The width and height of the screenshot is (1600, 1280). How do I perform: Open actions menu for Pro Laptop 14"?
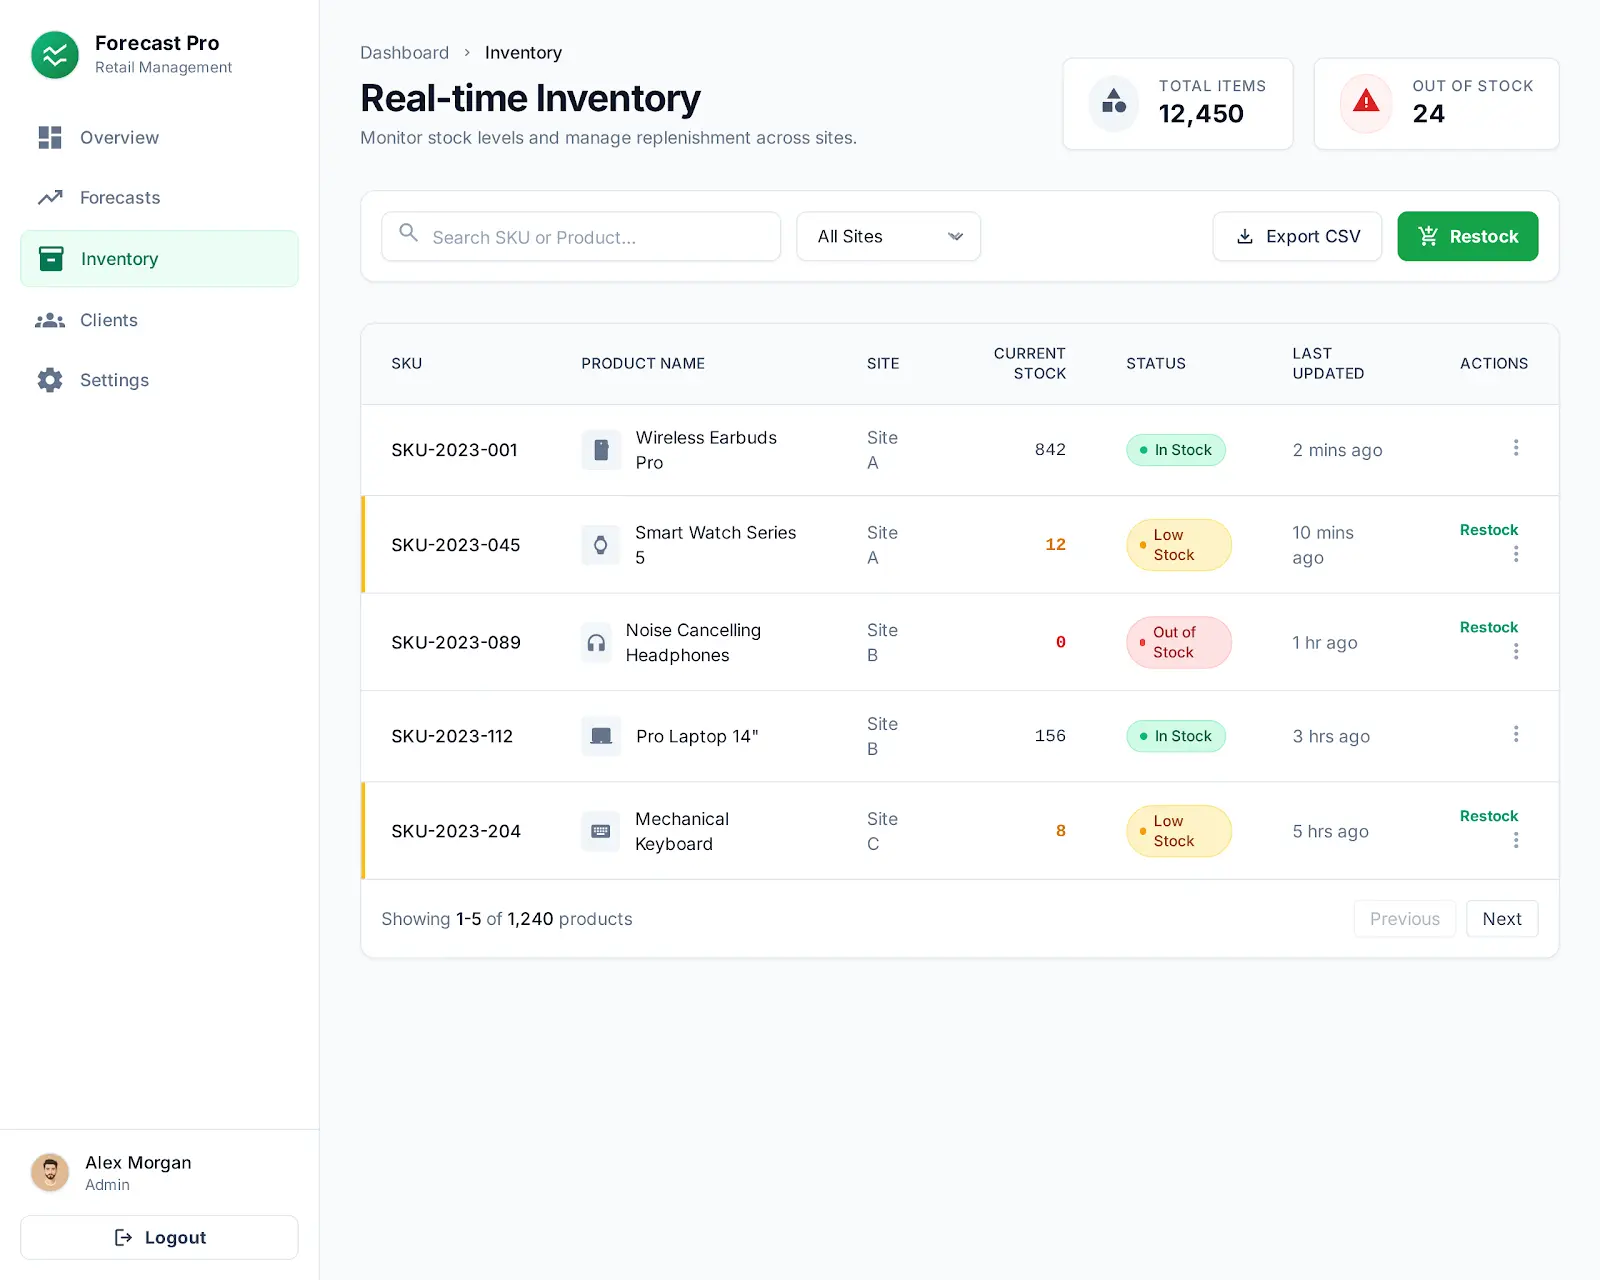(x=1516, y=734)
